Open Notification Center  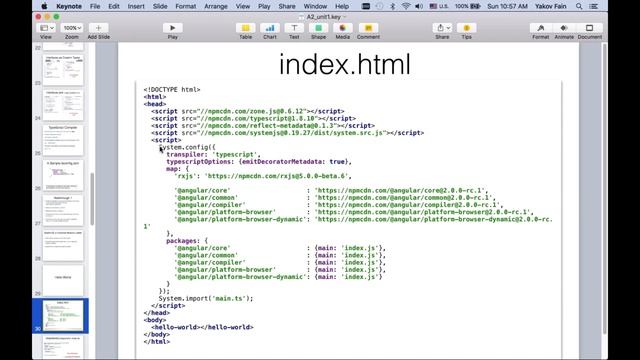[593, 6]
